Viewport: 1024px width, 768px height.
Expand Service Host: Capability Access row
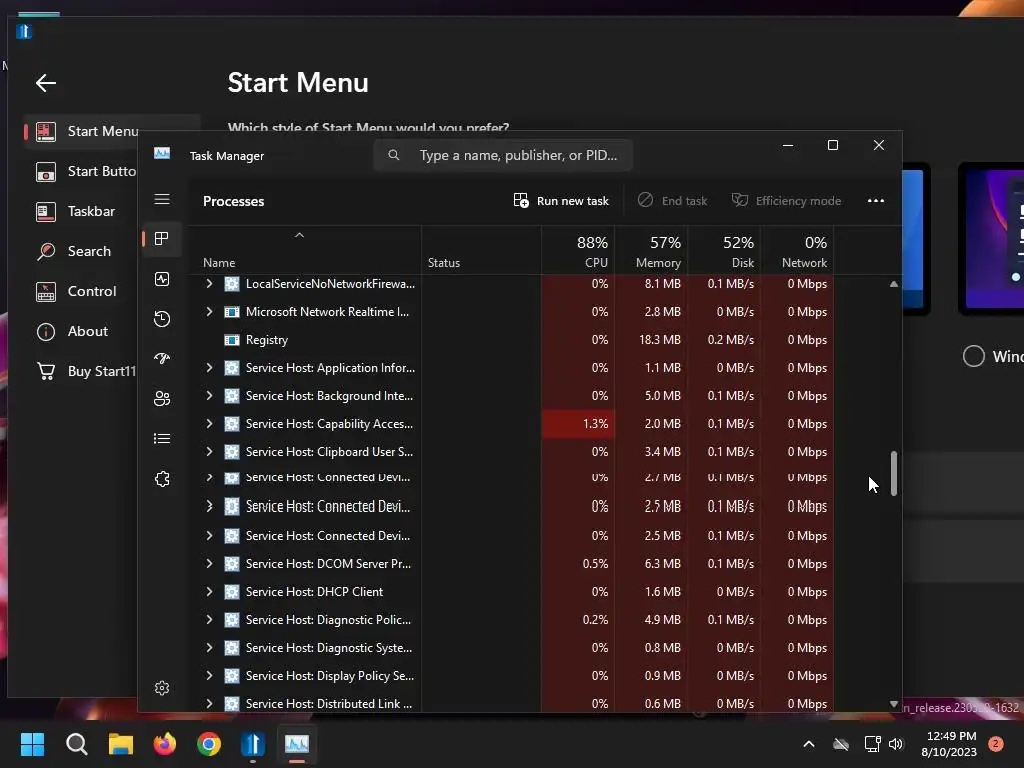pyautogui.click(x=209, y=424)
